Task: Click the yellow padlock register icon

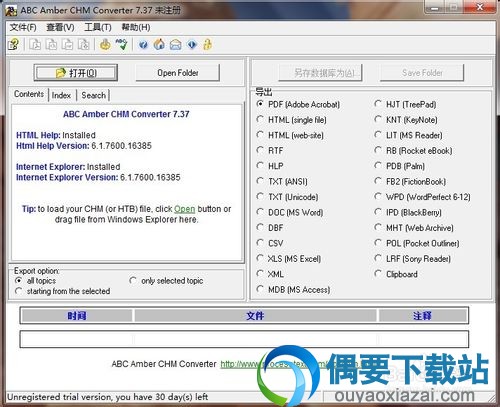Action: click(208, 44)
